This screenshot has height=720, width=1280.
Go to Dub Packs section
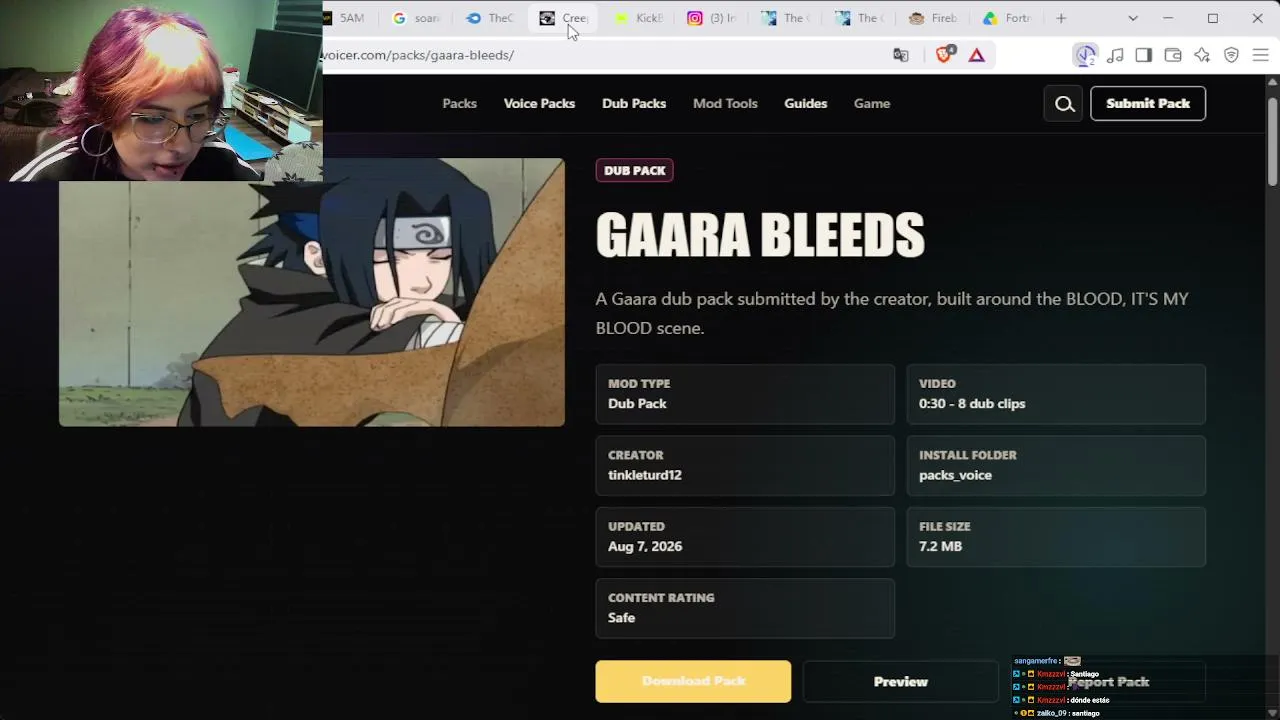(634, 104)
